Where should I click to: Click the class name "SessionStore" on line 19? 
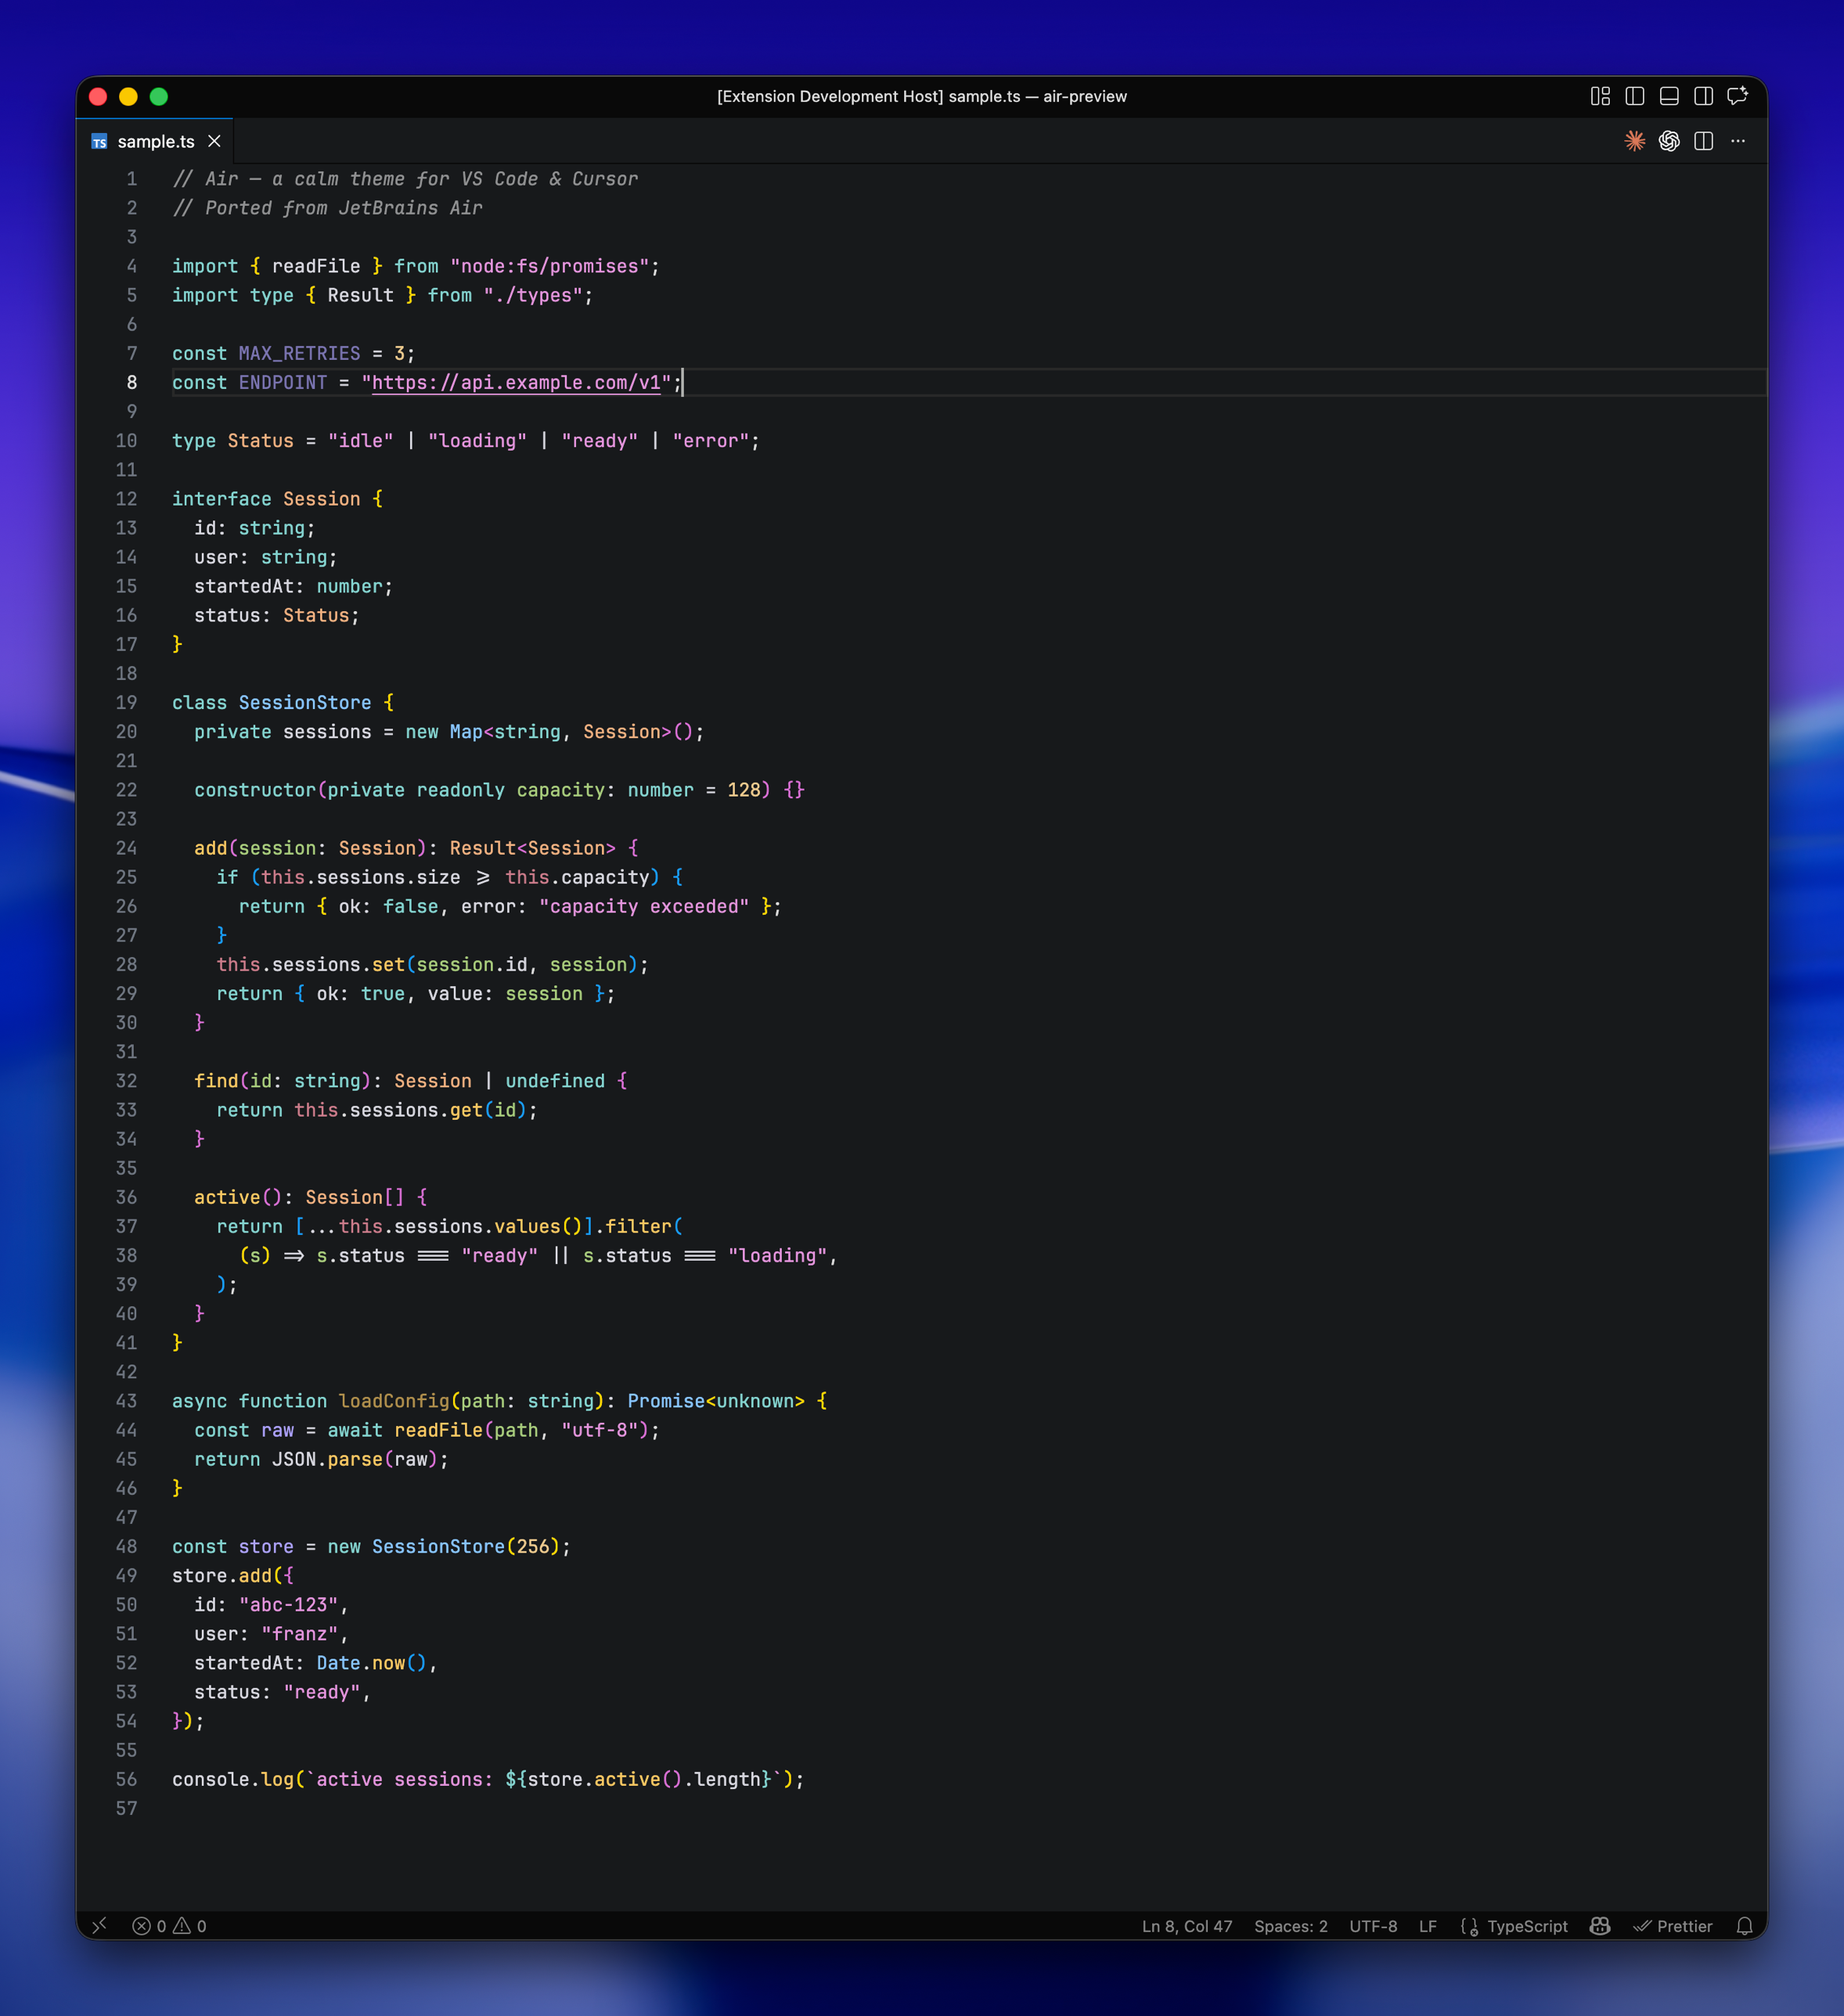pyautogui.click(x=305, y=703)
